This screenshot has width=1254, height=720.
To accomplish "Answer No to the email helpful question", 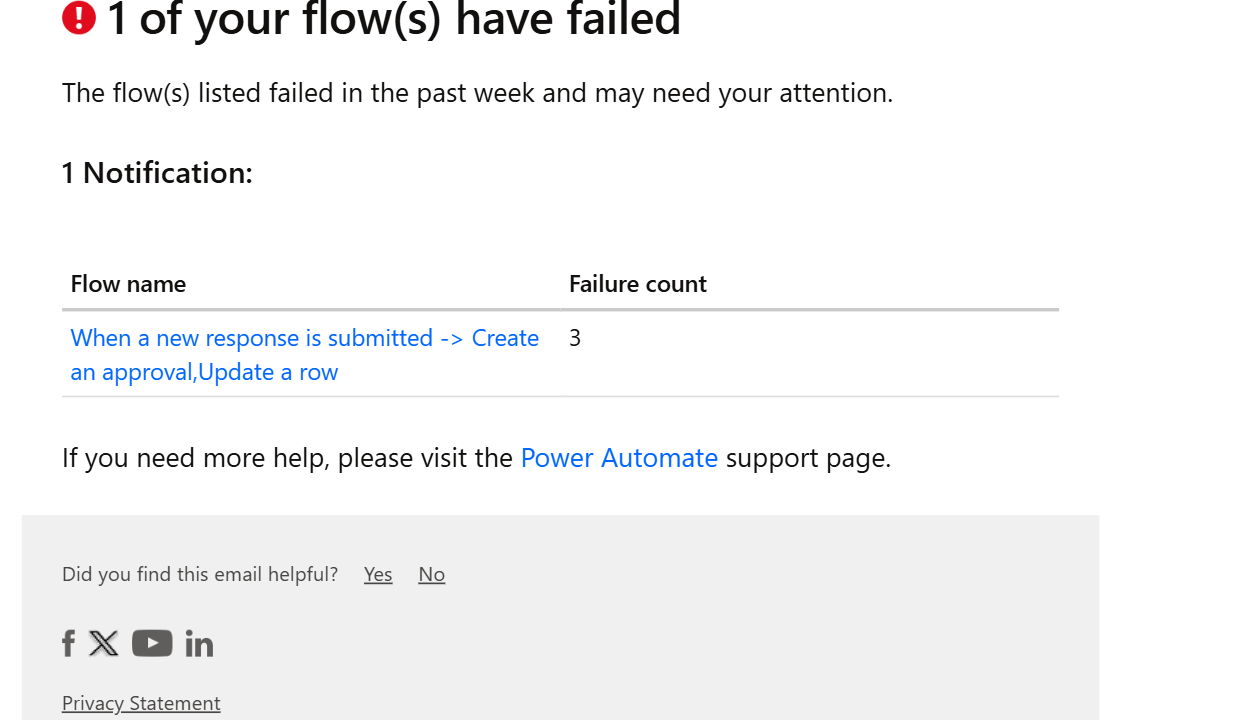I will pyautogui.click(x=431, y=574).
